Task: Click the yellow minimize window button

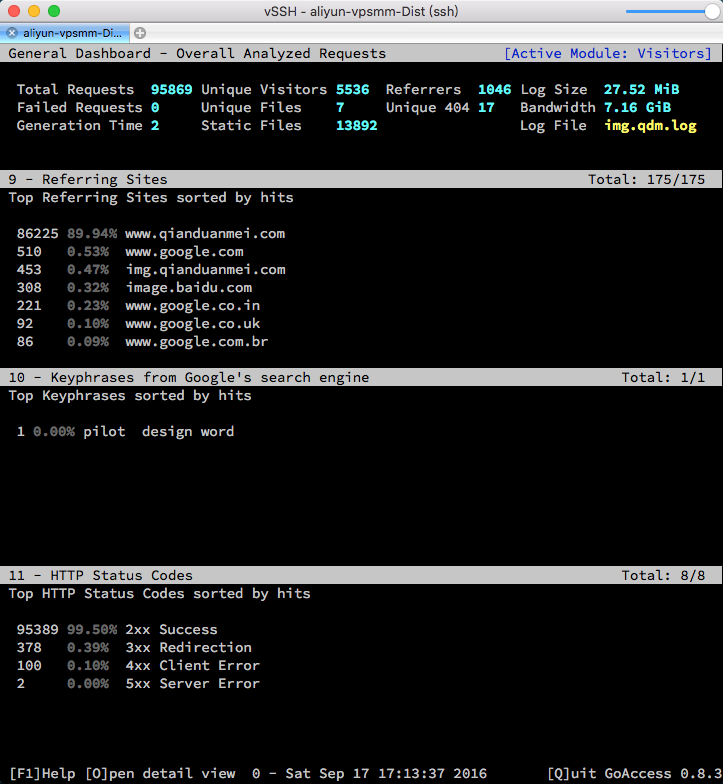Action: click(x=33, y=10)
